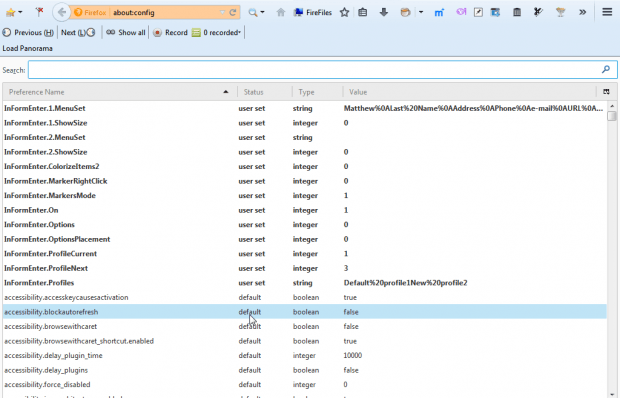
Task: Sort by the Value column header
Action: point(469,92)
